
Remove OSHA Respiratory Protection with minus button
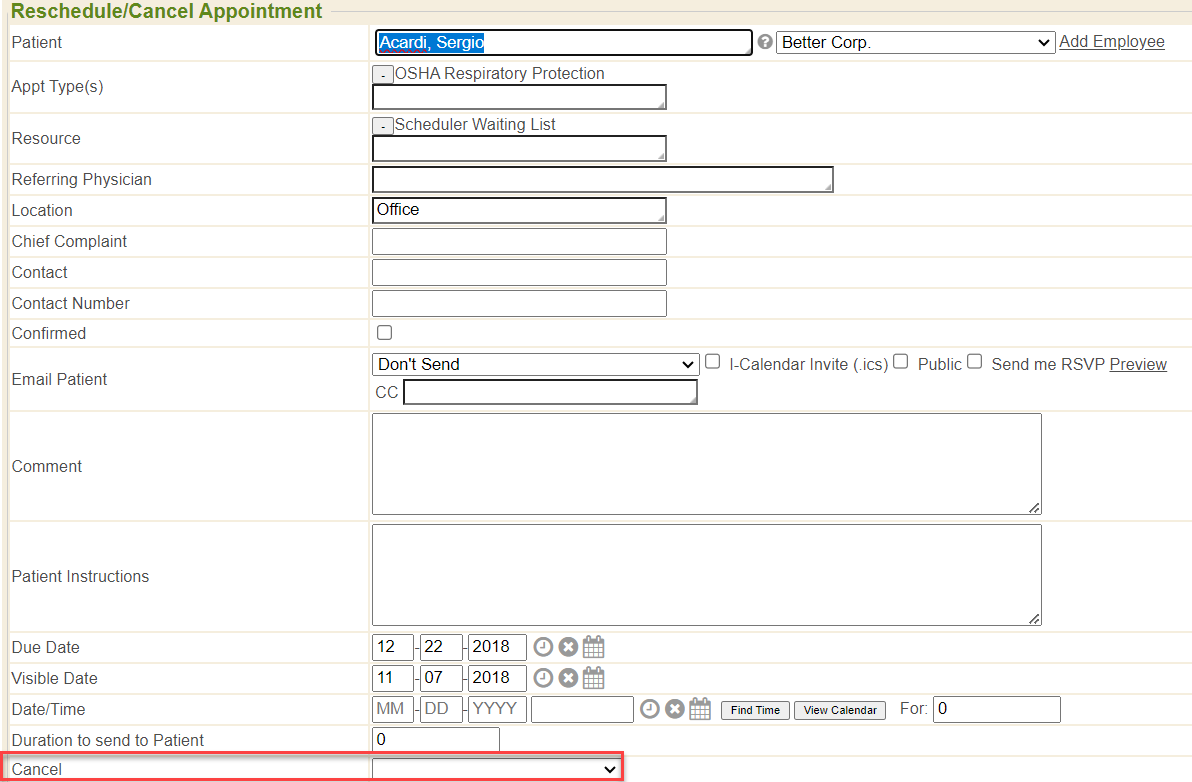(382, 74)
